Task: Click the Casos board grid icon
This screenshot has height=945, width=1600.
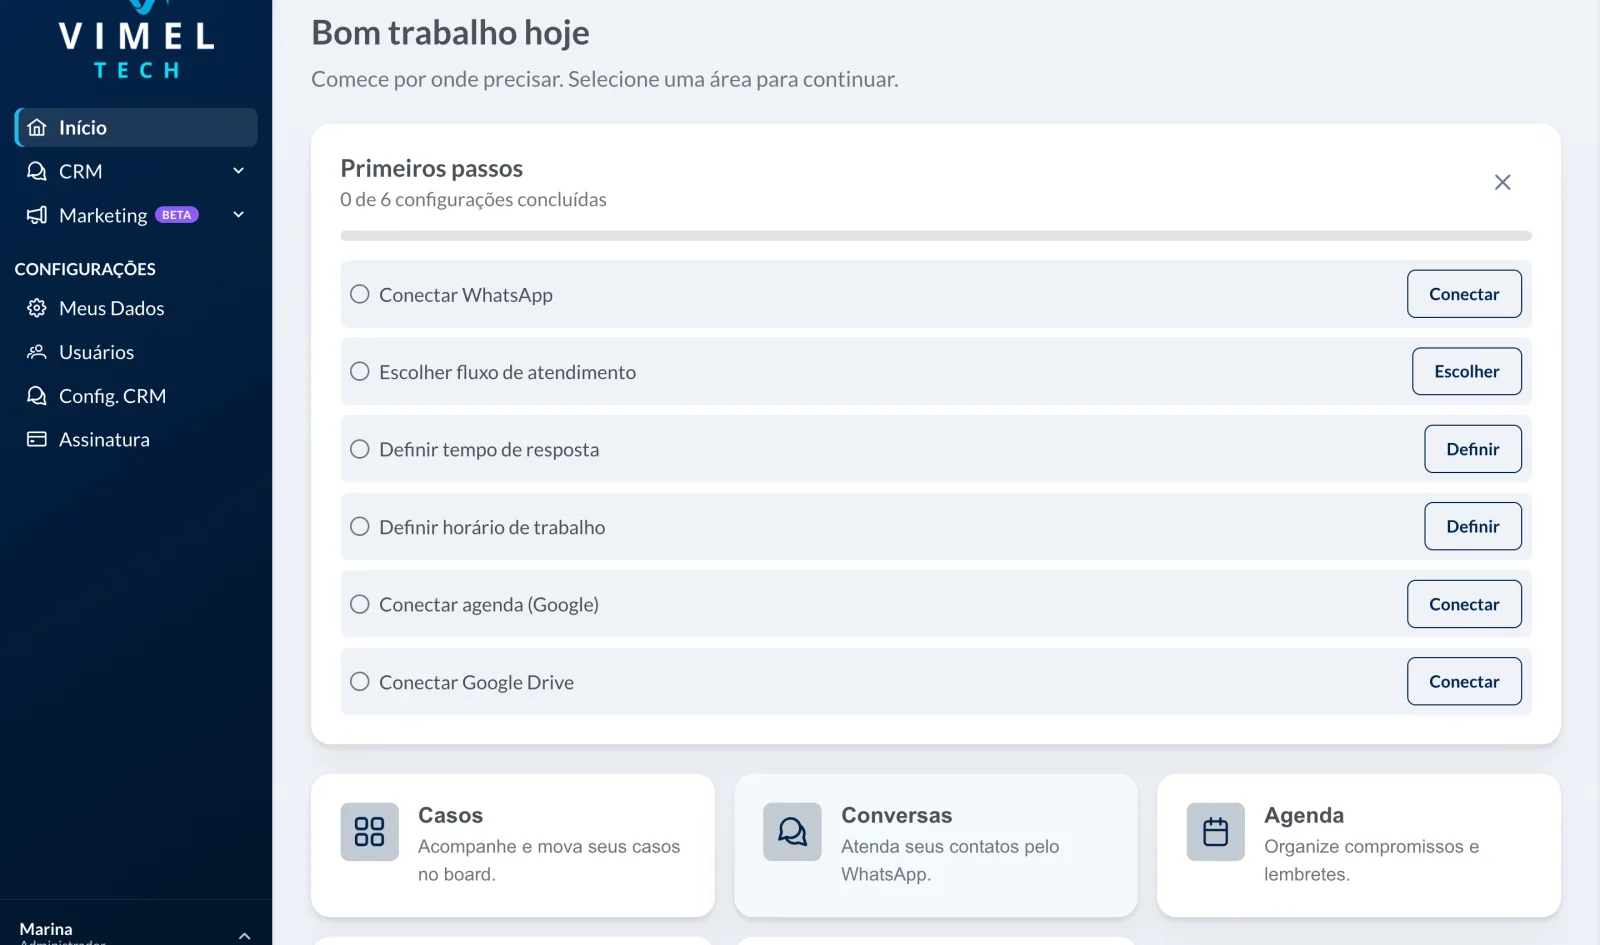Action: (369, 832)
